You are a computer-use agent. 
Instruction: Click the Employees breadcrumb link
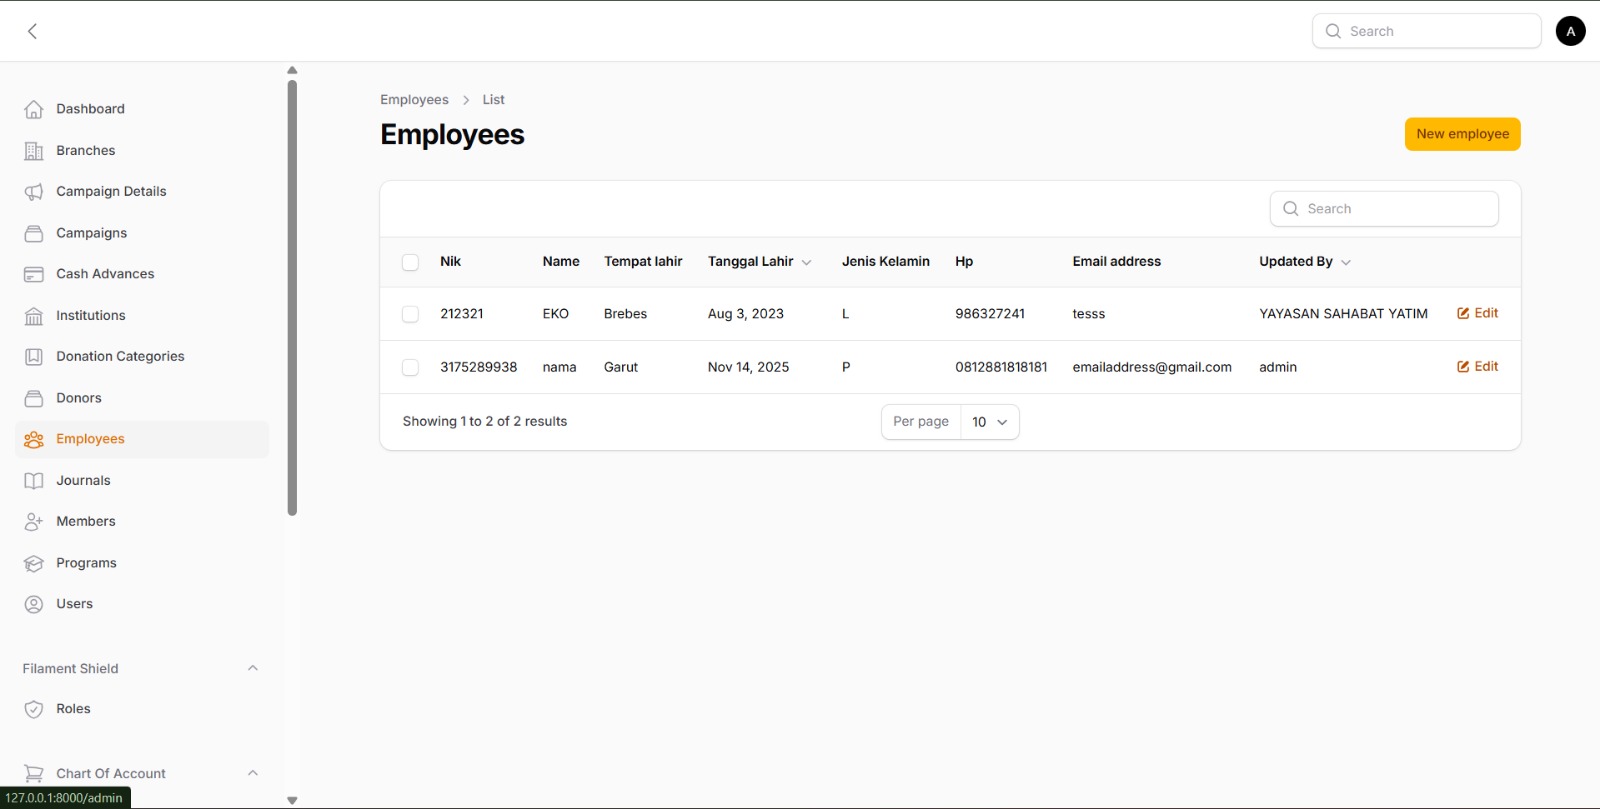click(x=414, y=100)
